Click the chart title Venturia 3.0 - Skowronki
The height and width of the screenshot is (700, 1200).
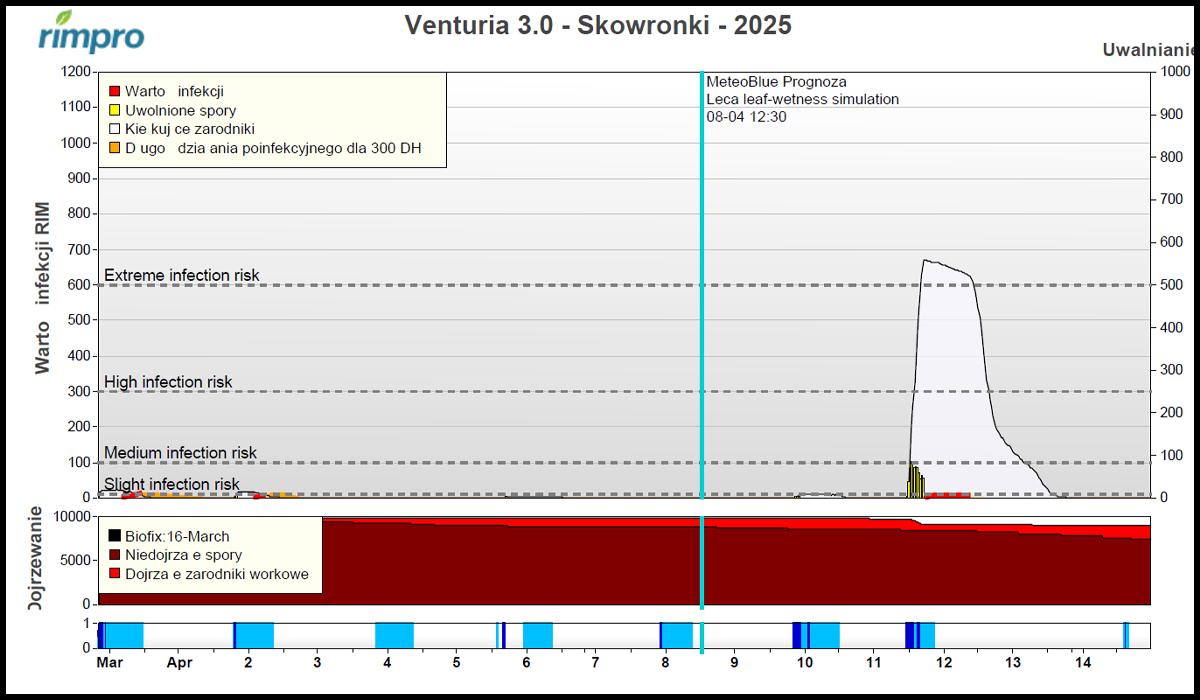(598, 25)
